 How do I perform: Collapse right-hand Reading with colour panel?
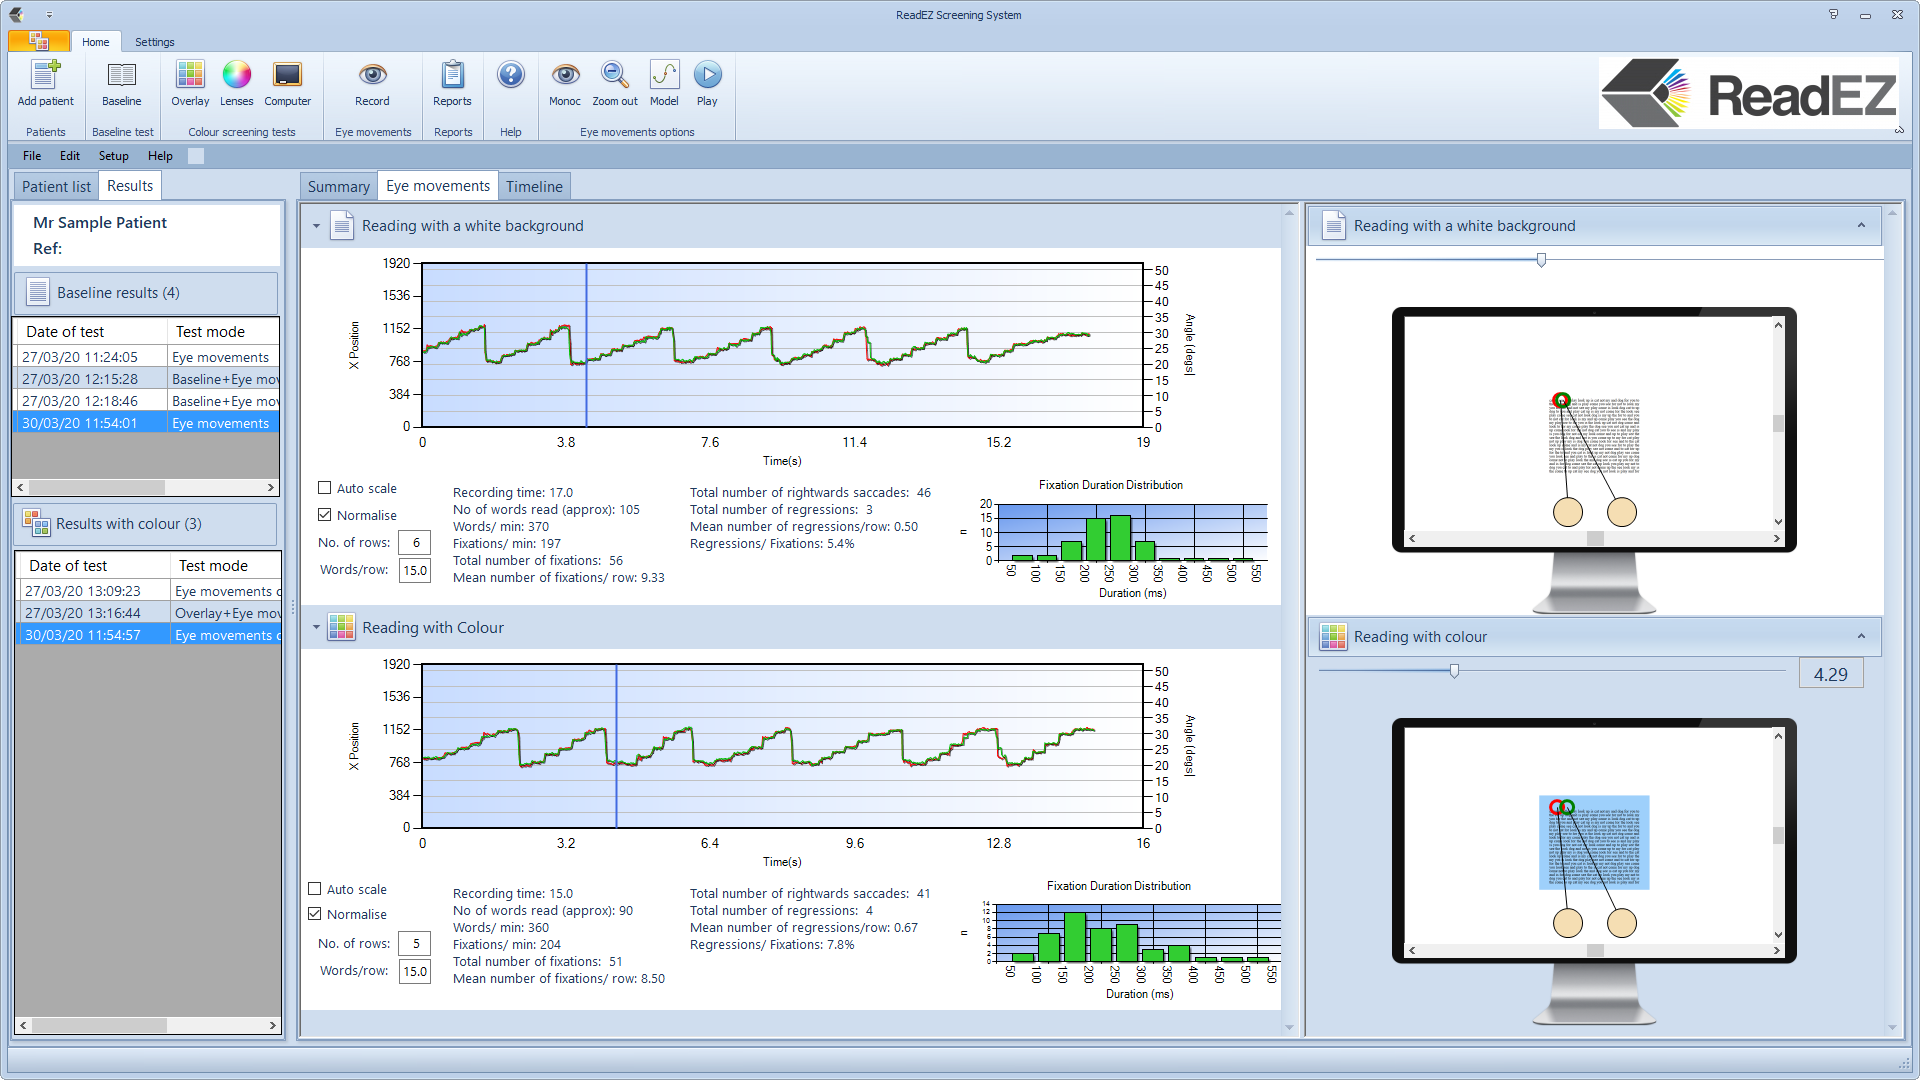1861,637
